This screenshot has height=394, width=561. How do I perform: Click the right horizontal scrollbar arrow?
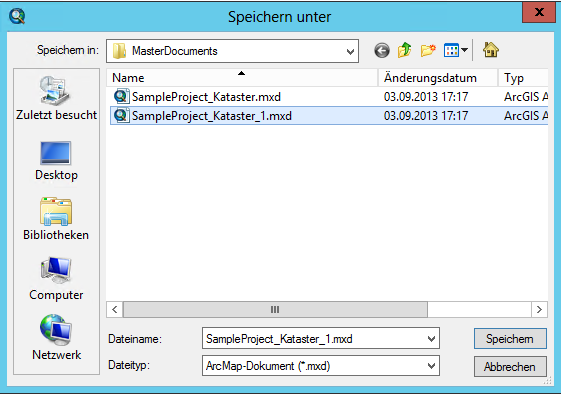[x=539, y=309]
